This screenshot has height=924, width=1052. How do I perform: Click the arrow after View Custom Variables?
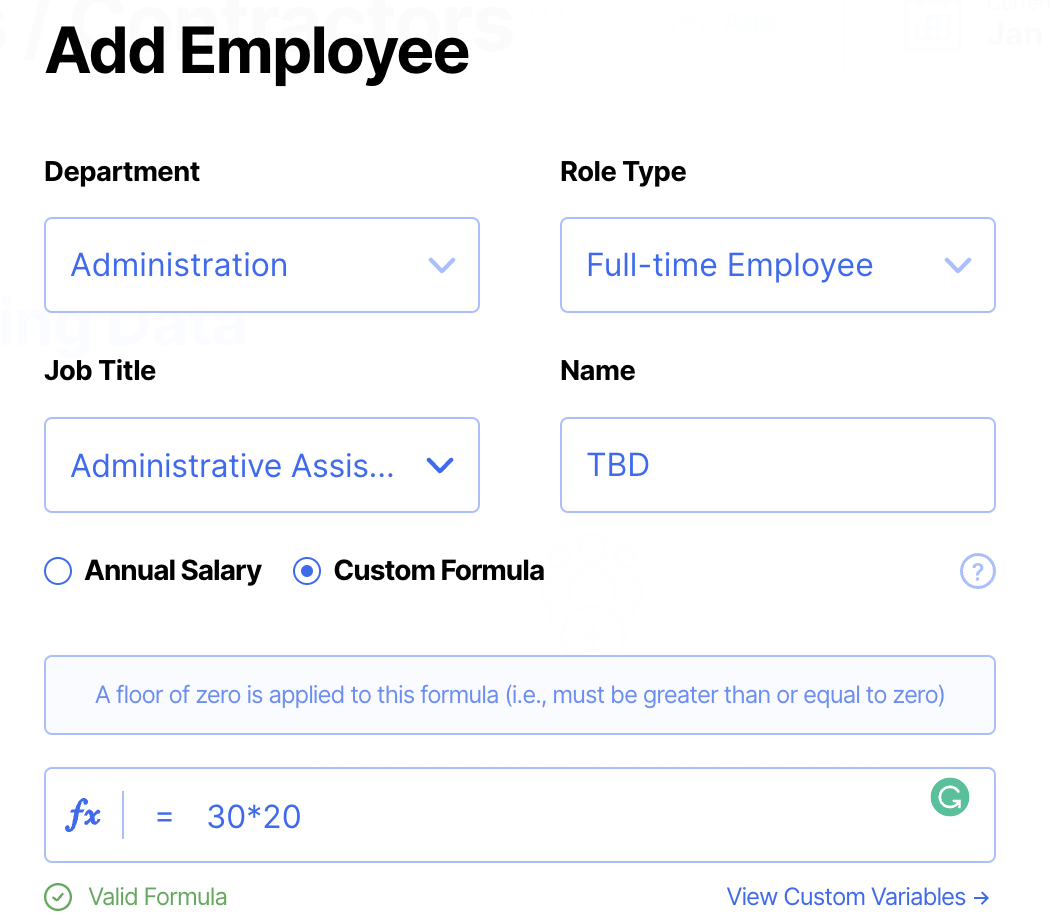tap(981, 897)
